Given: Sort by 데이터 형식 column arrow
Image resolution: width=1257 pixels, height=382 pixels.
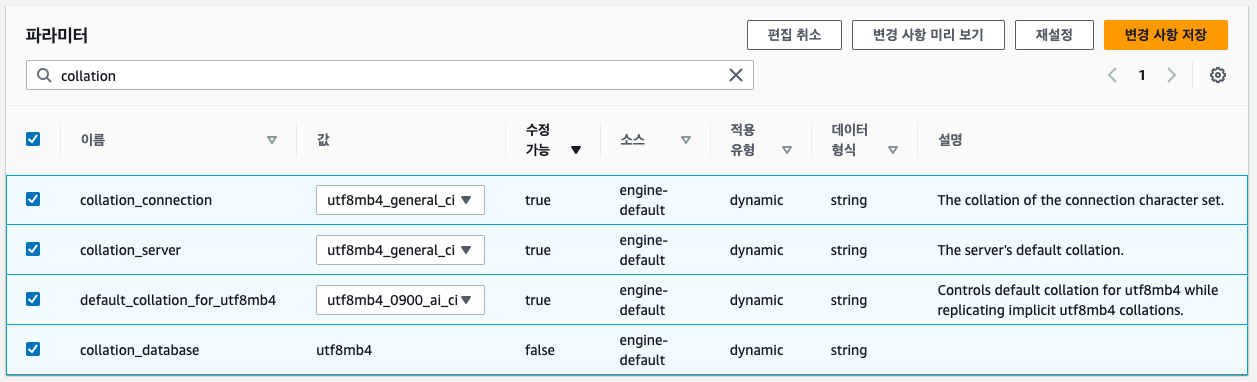Looking at the screenshot, I should [x=893, y=150].
